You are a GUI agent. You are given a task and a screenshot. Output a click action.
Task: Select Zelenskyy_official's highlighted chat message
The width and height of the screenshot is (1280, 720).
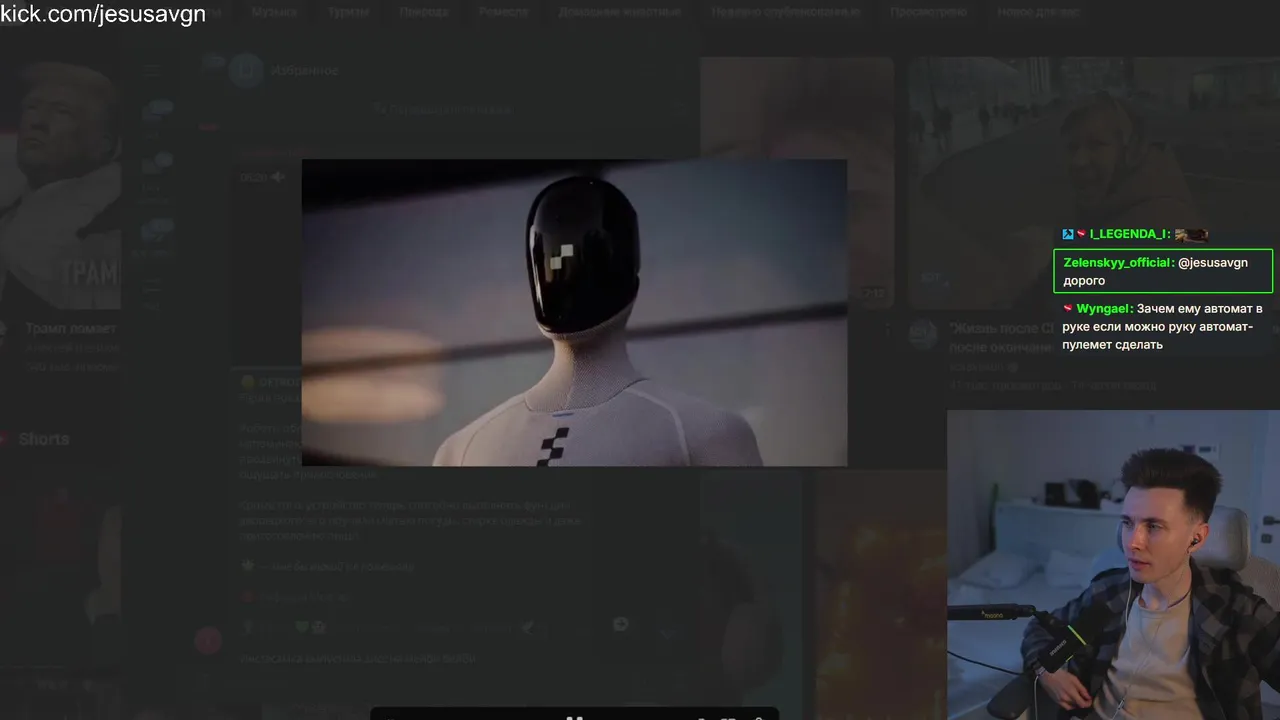coord(1163,271)
